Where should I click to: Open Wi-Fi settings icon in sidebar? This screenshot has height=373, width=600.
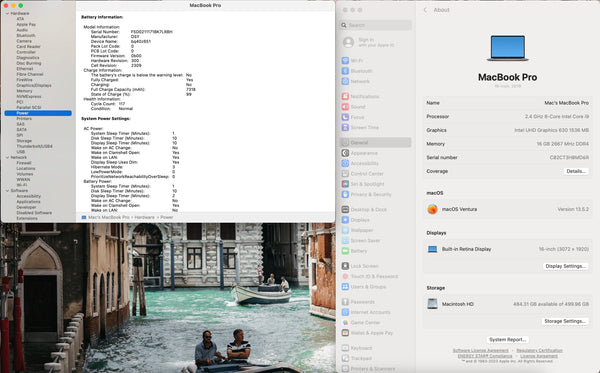(x=345, y=60)
